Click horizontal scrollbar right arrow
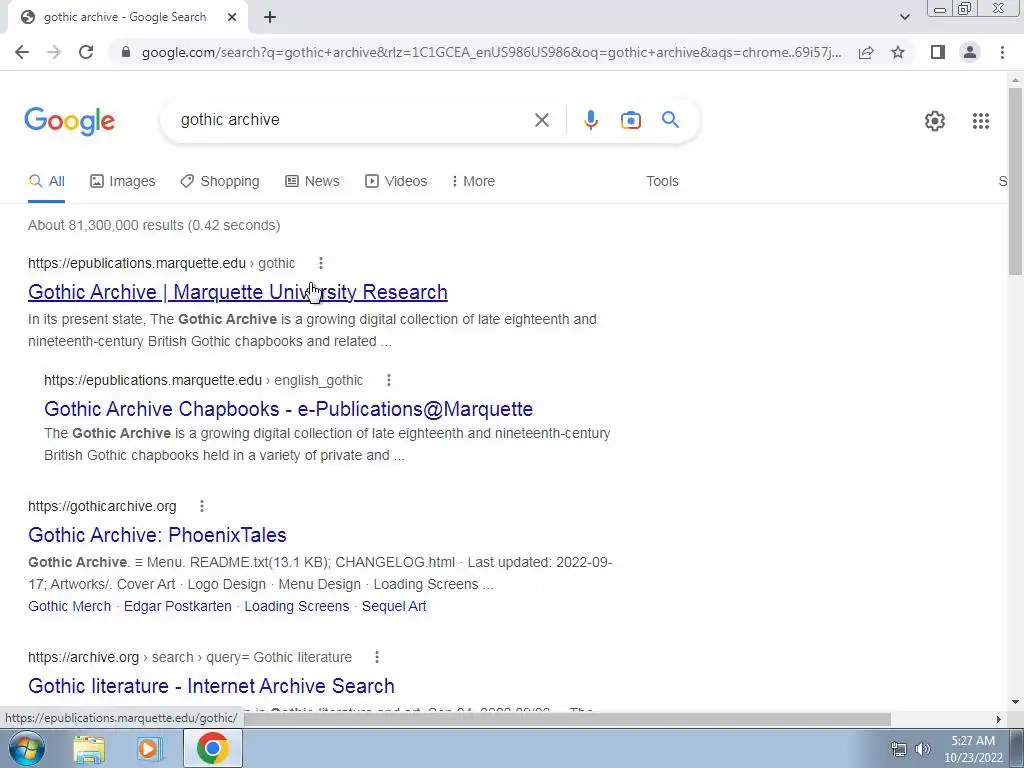Viewport: 1024px width, 768px height. [999, 719]
